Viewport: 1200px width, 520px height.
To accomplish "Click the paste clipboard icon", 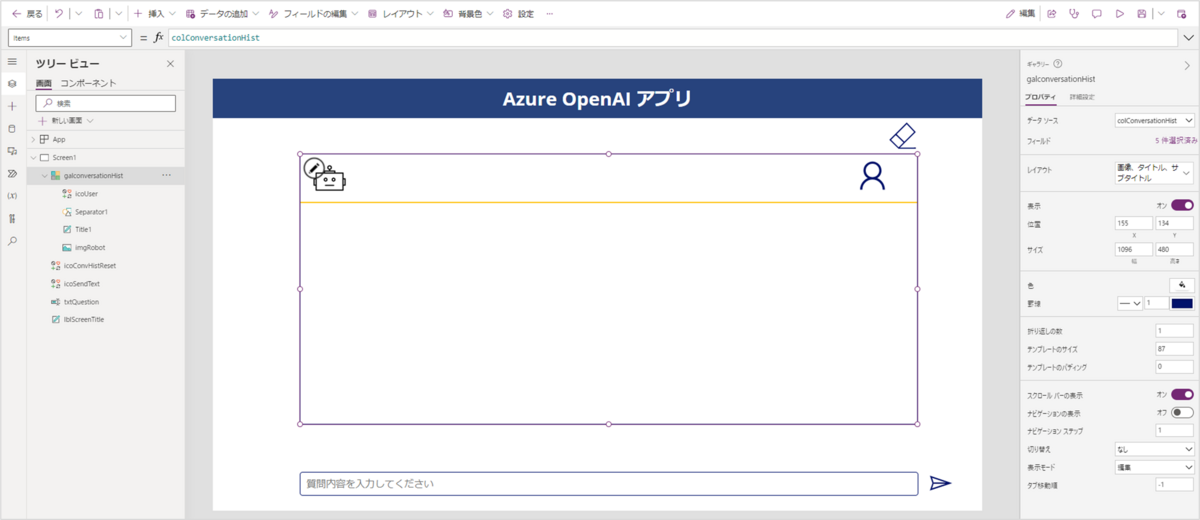I will (98, 14).
